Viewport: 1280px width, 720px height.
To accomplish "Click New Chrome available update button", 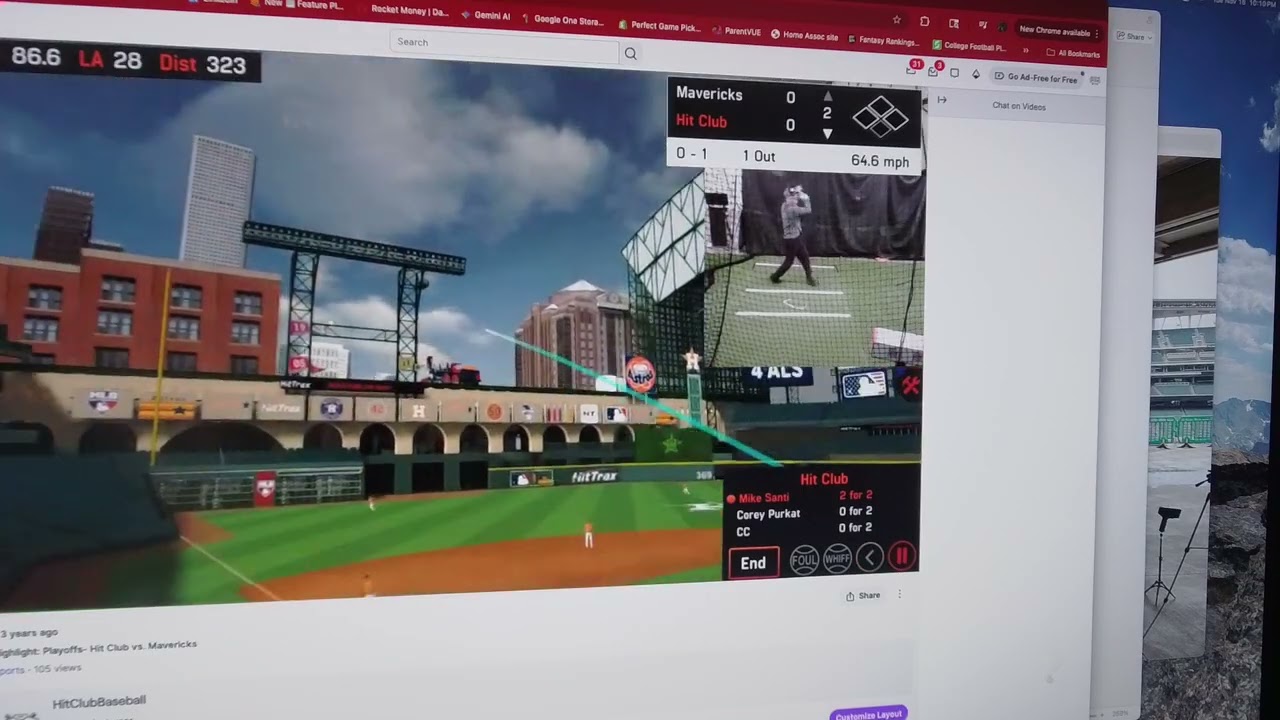I will (x=1055, y=31).
